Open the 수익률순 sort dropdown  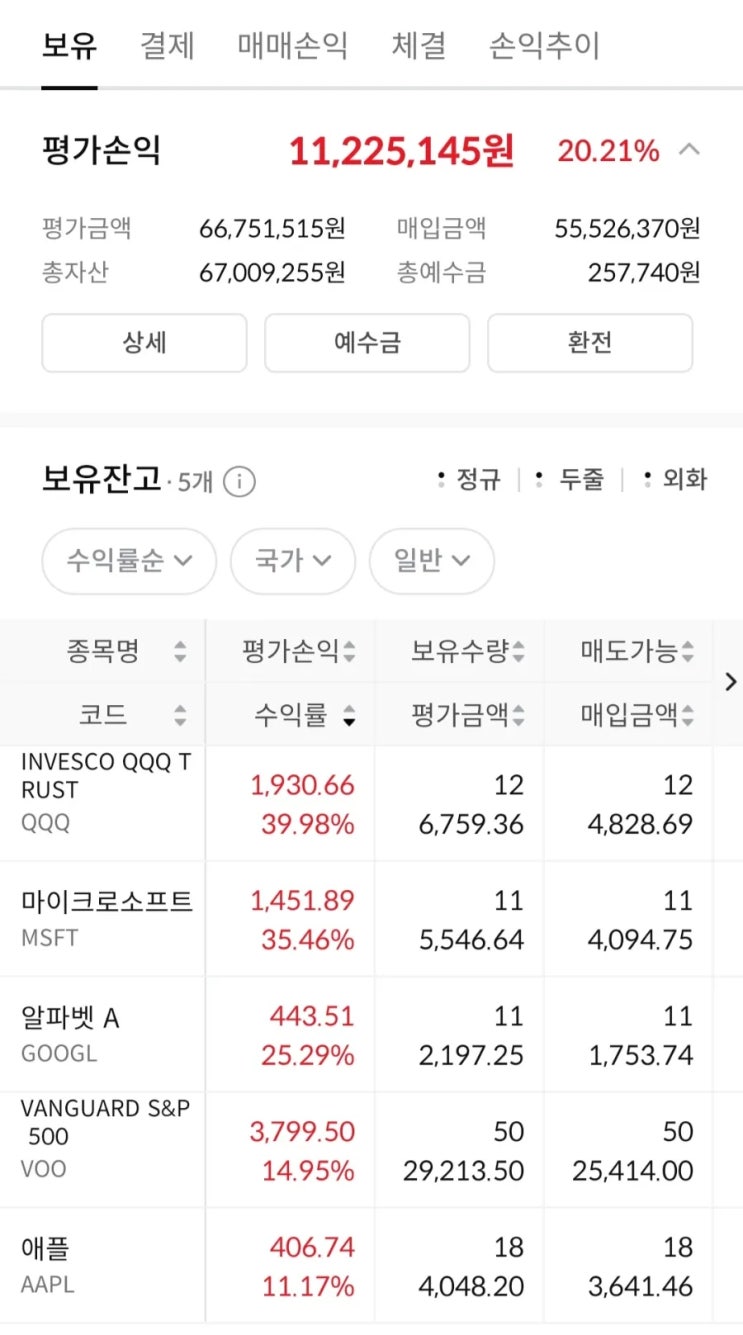pos(129,561)
